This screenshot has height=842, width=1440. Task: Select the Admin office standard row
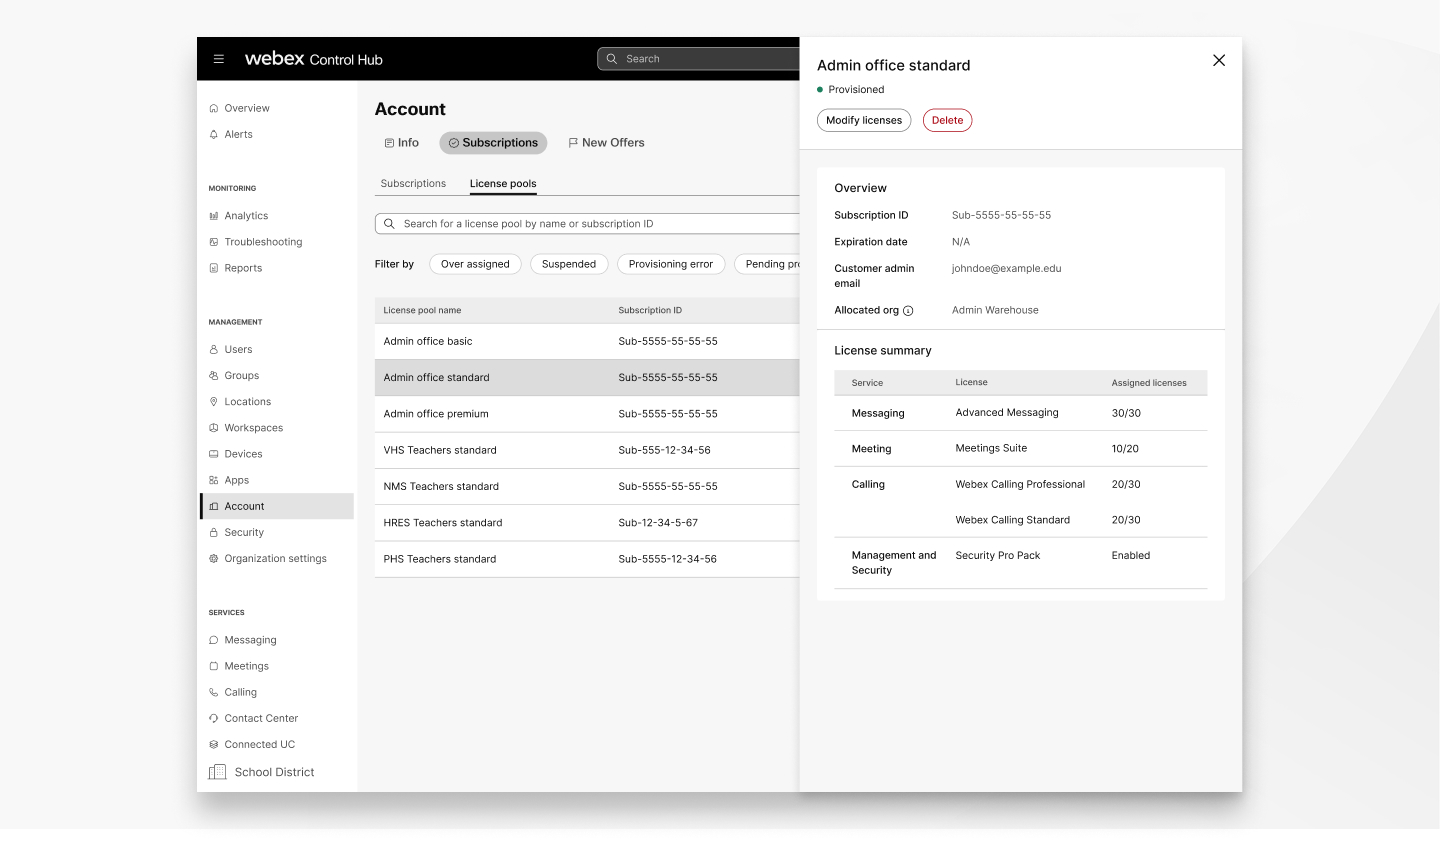pos(587,378)
